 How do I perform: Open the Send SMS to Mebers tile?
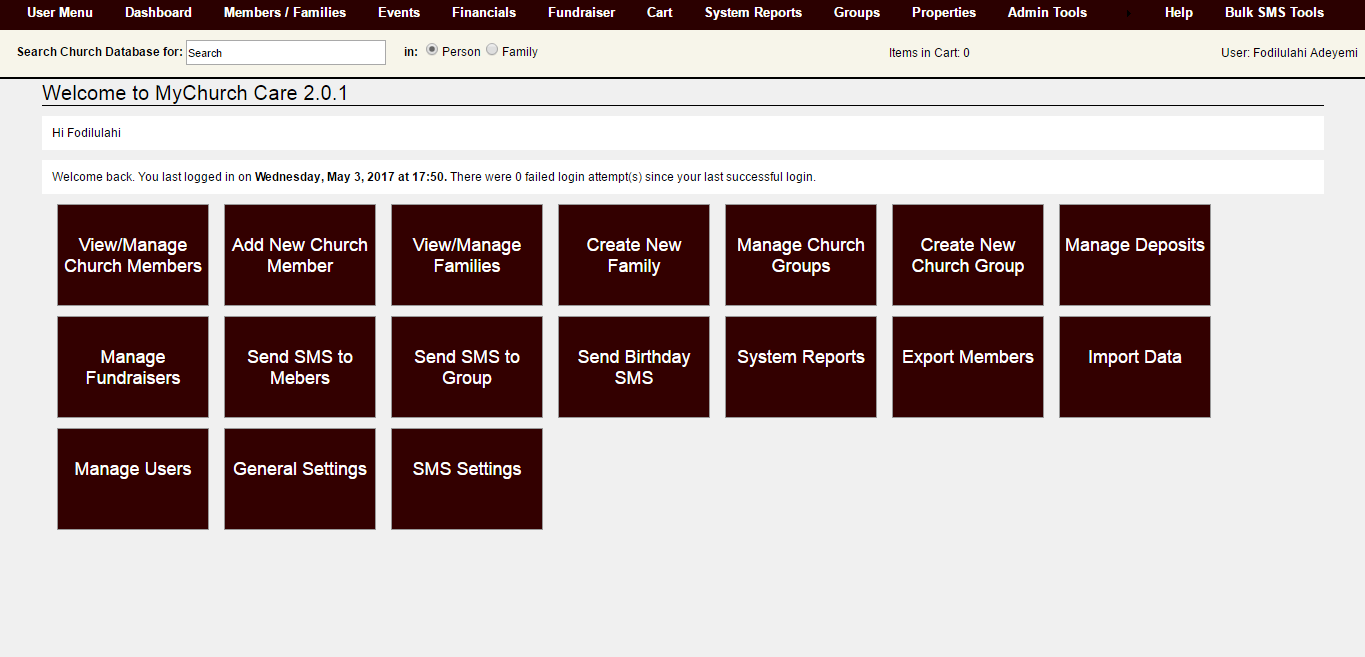pos(300,367)
